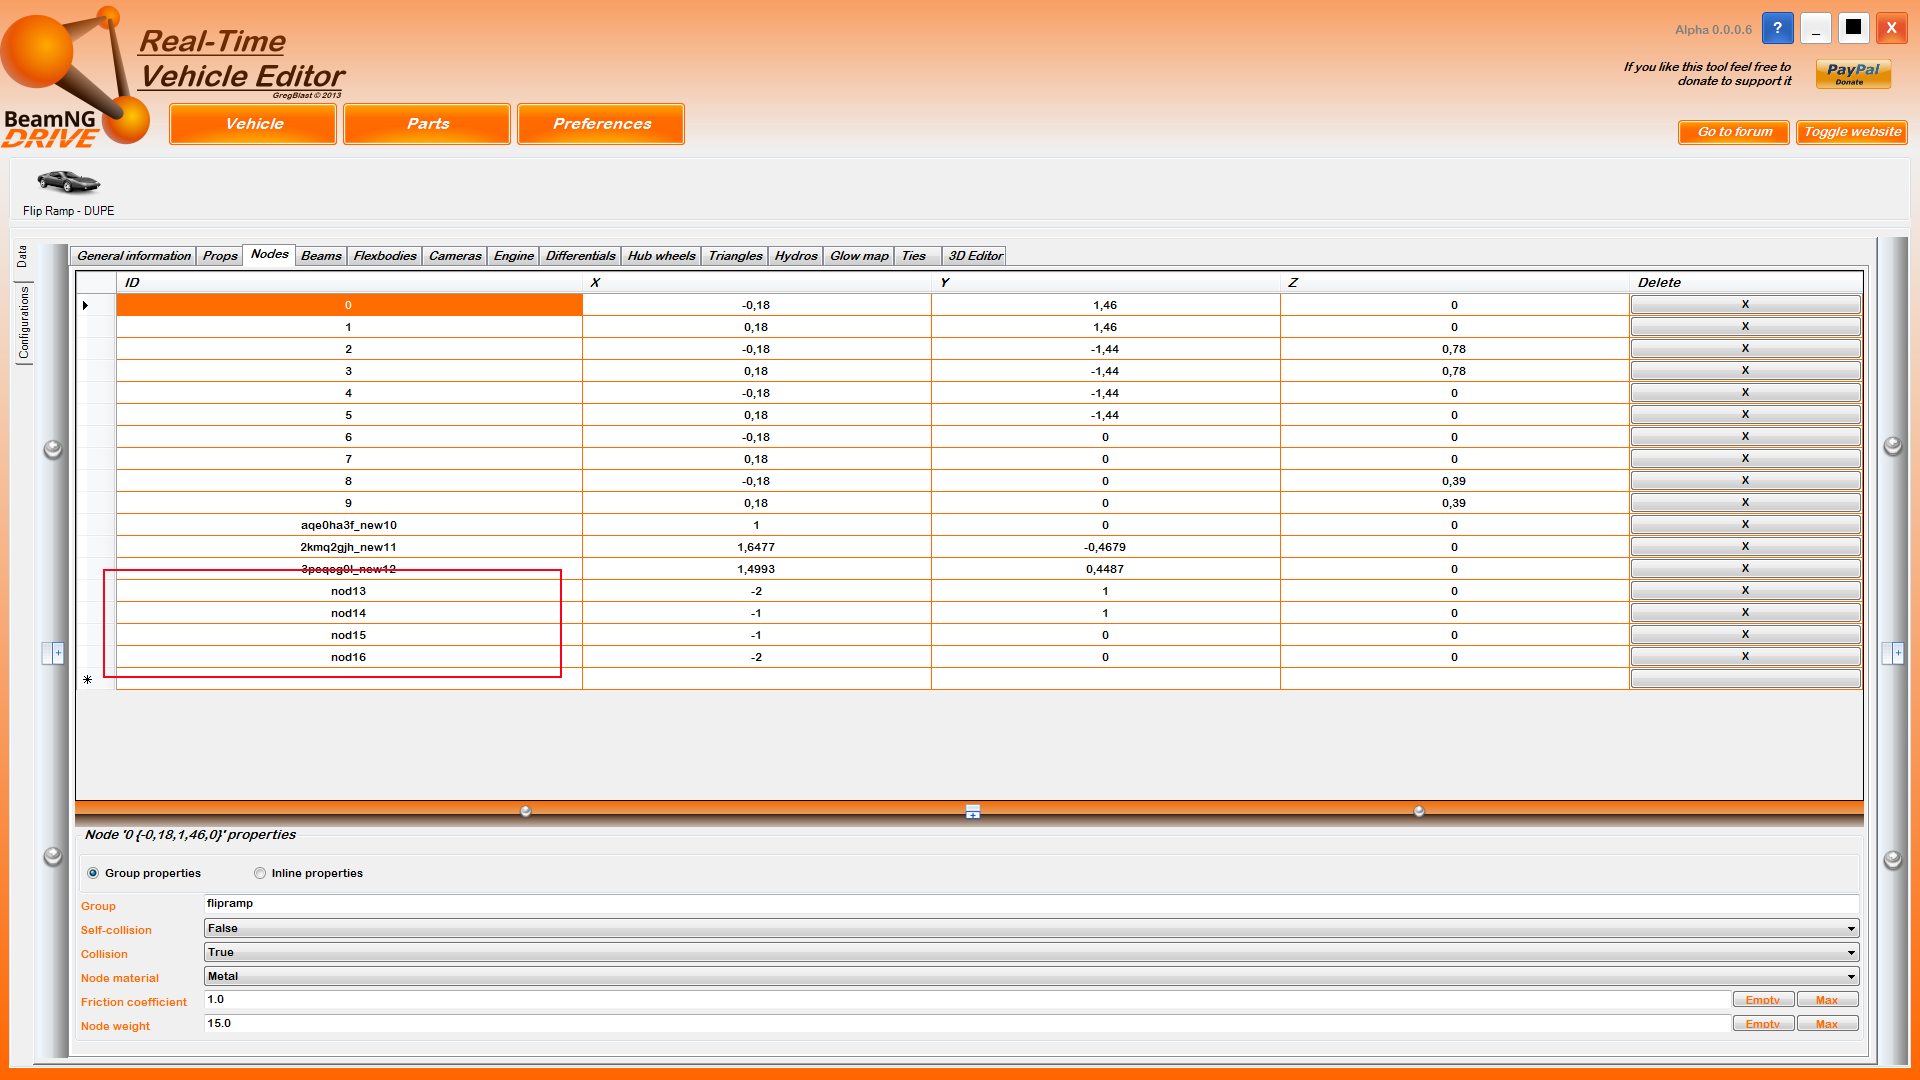Open the Self-collision dropdown
The width and height of the screenshot is (1920, 1080).
coord(1850,929)
